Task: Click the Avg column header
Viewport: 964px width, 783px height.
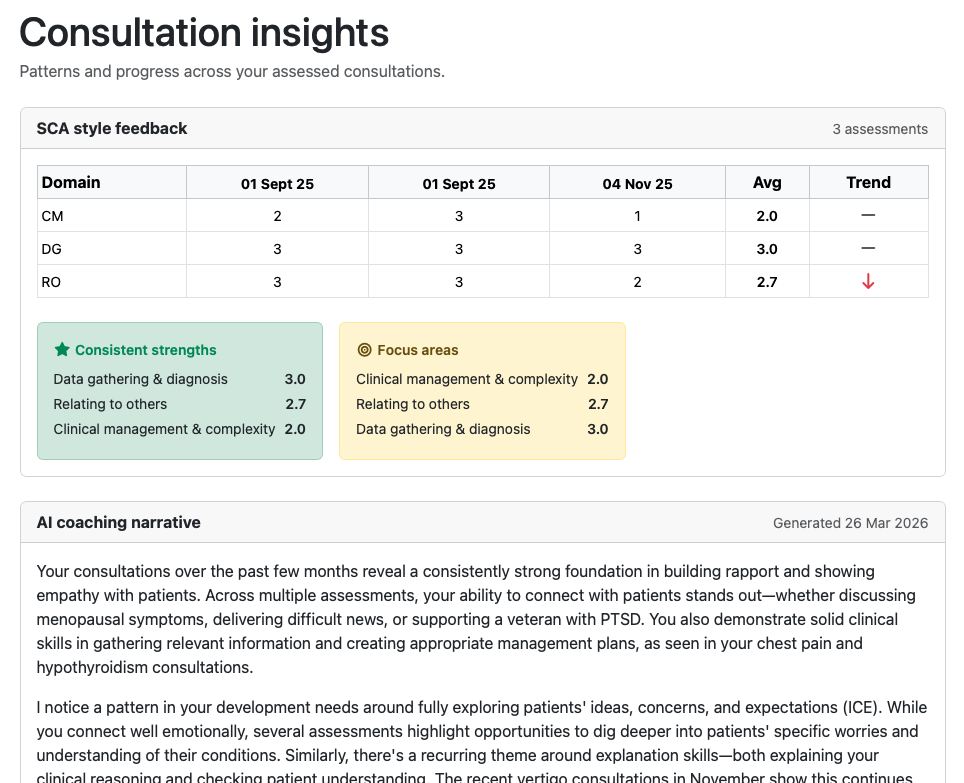Action: click(x=767, y=182)
